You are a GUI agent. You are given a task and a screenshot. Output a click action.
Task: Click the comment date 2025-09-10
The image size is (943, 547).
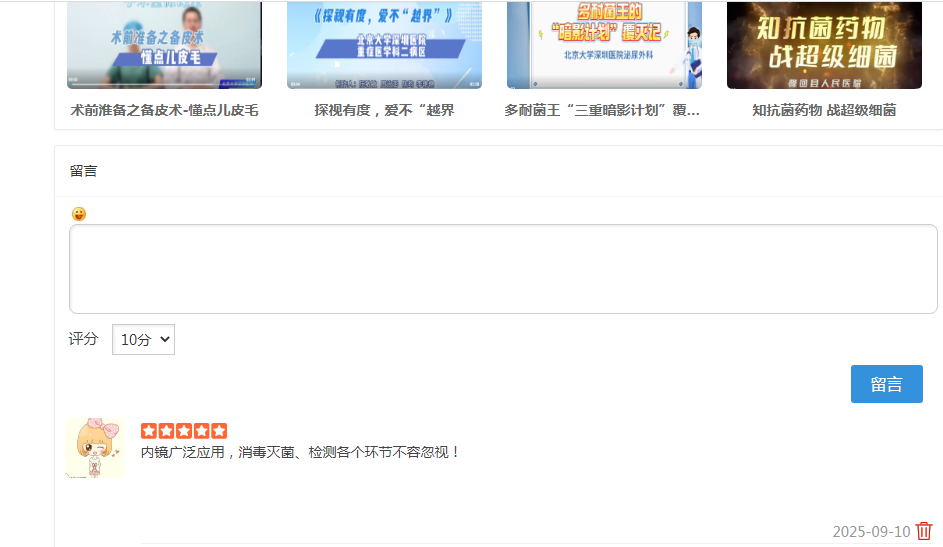tap(871, 532)
